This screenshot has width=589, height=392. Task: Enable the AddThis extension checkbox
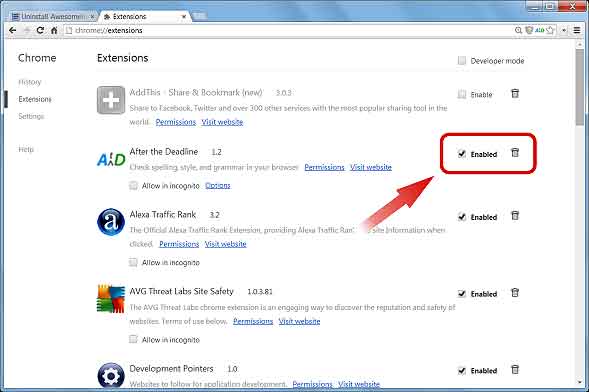[462, 94]
